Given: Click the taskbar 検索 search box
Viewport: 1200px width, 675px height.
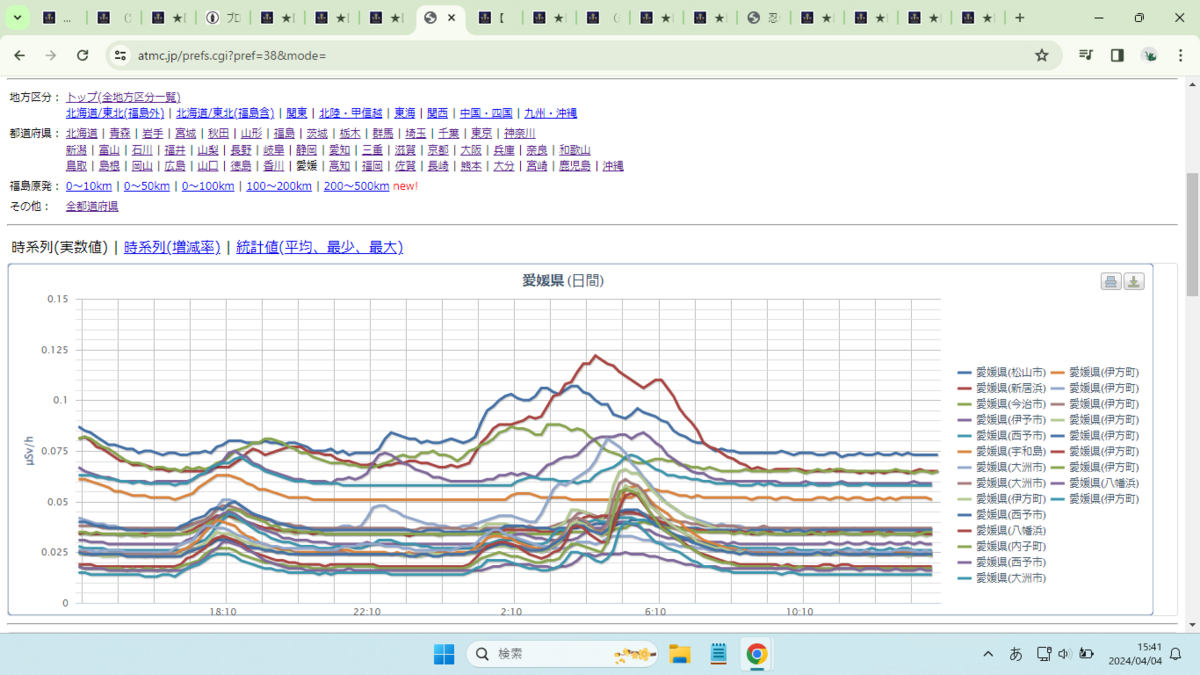Looking at the screenshot, I should (x=562, y=654).
